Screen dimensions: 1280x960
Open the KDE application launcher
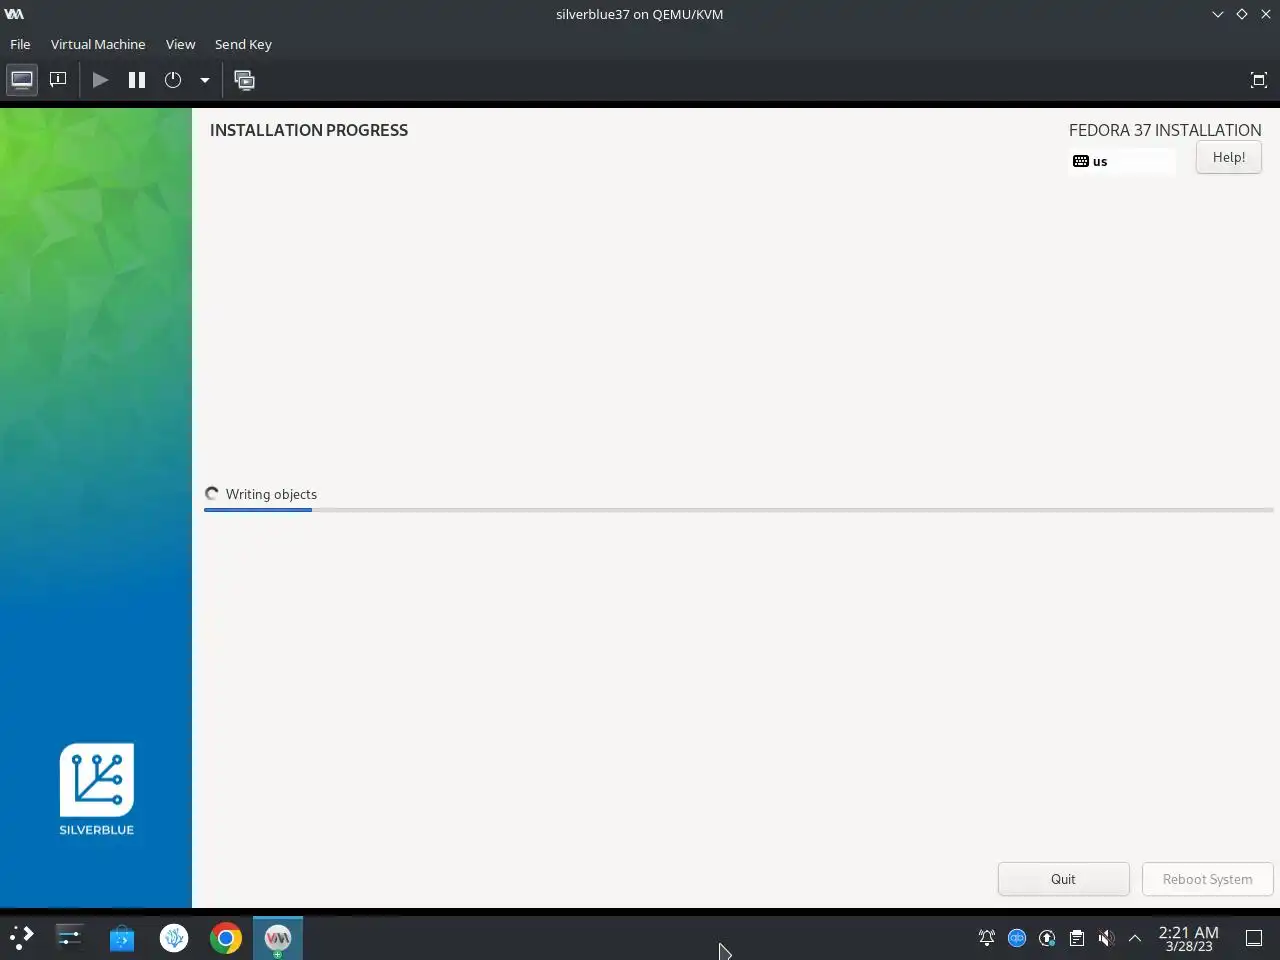point(21,938)
